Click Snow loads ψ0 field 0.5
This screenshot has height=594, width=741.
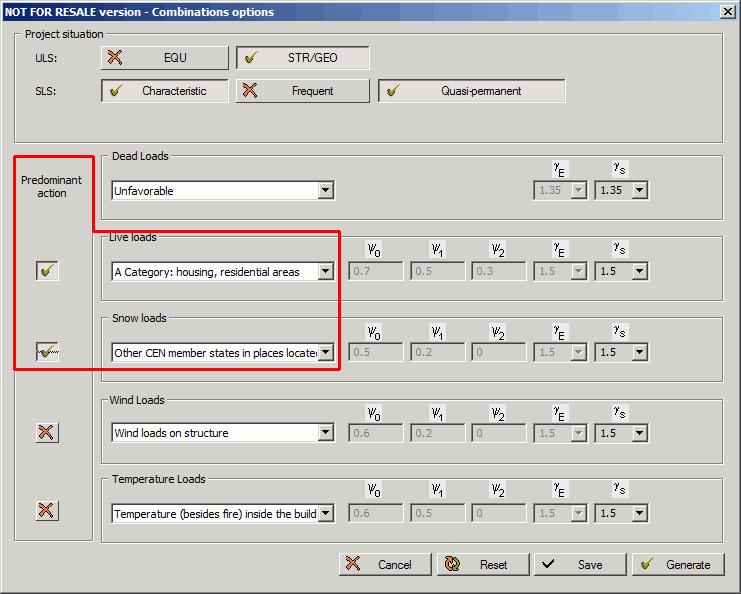376,352
